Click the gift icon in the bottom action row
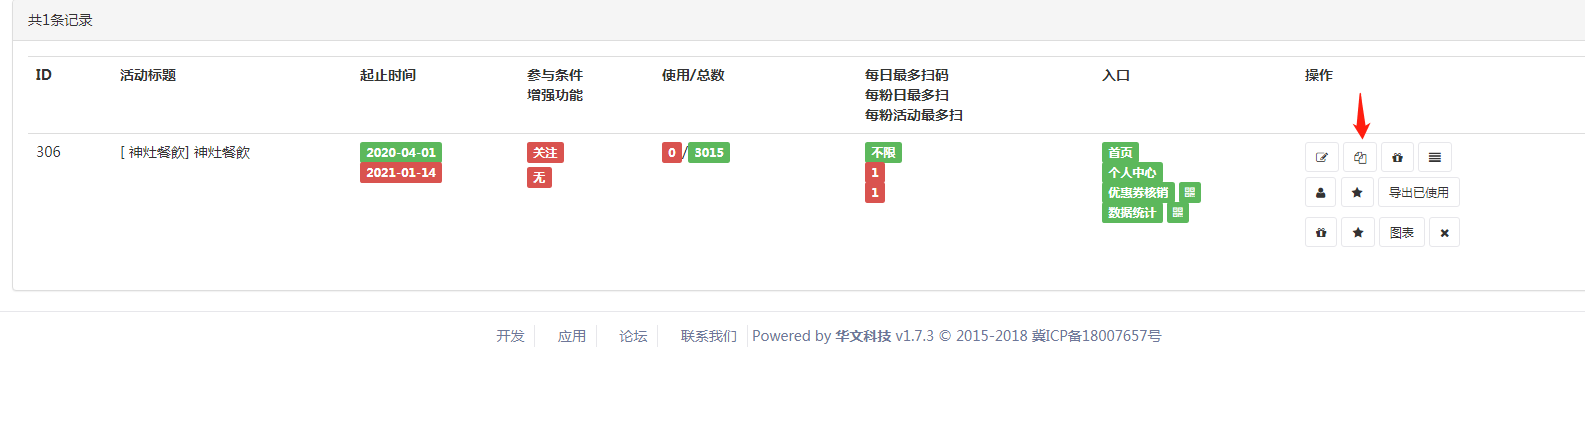 click(1321, 232)
